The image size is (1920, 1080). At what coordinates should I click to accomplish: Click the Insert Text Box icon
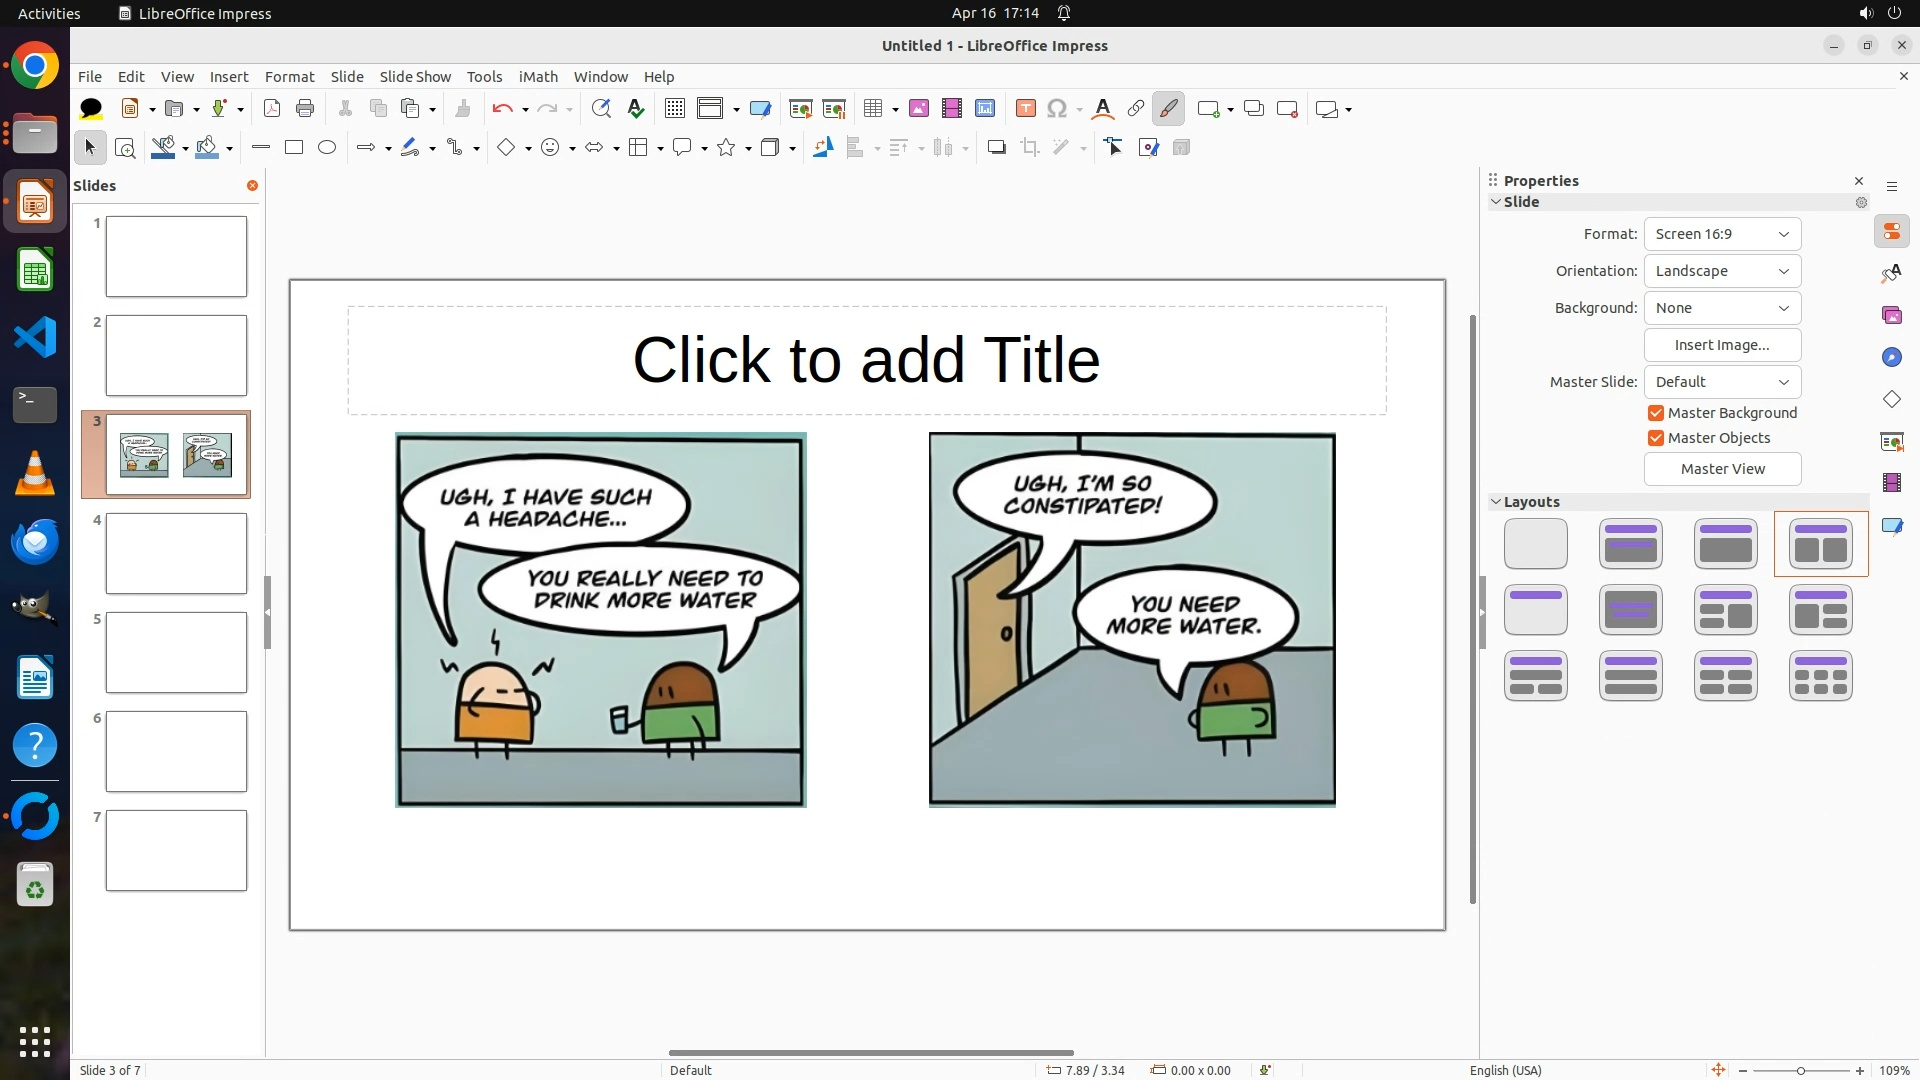[1025, 109]
